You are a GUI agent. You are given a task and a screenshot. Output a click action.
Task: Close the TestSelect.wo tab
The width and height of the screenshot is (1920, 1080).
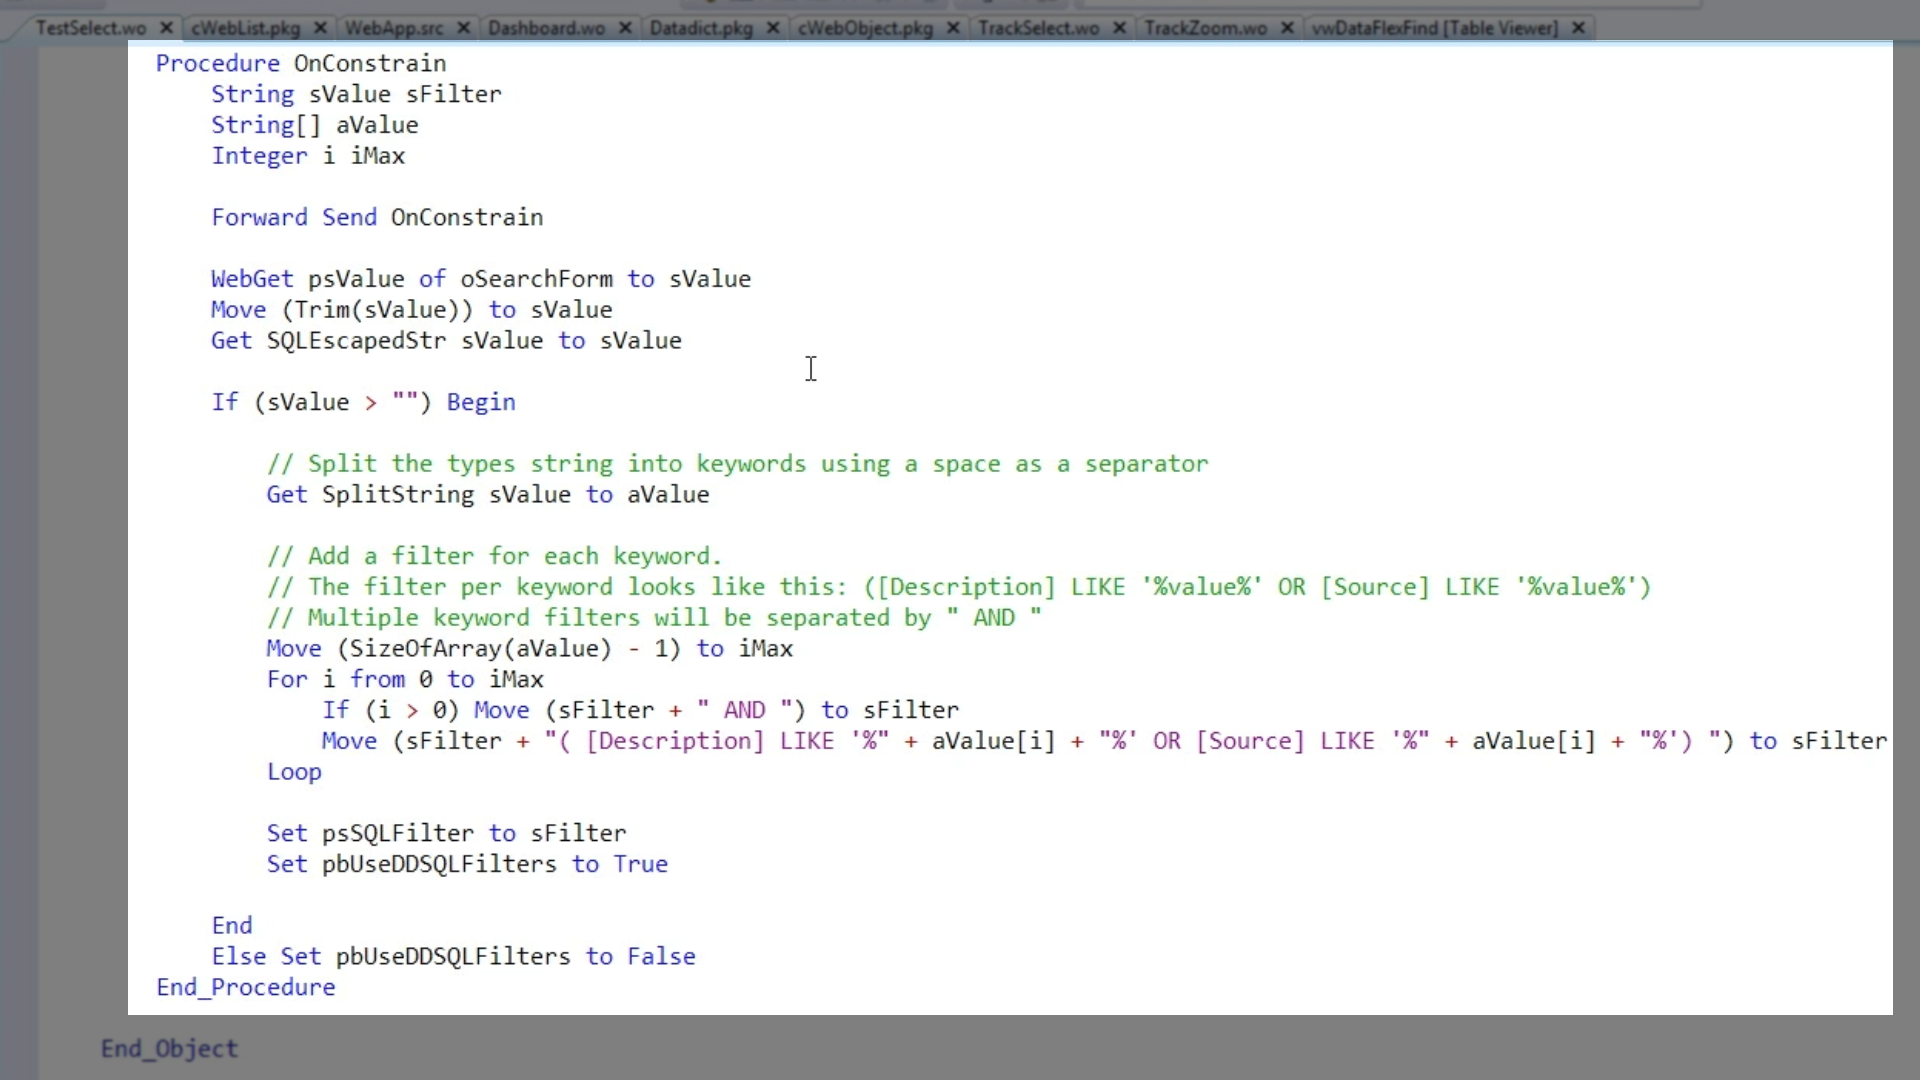[x=167, y=28]
